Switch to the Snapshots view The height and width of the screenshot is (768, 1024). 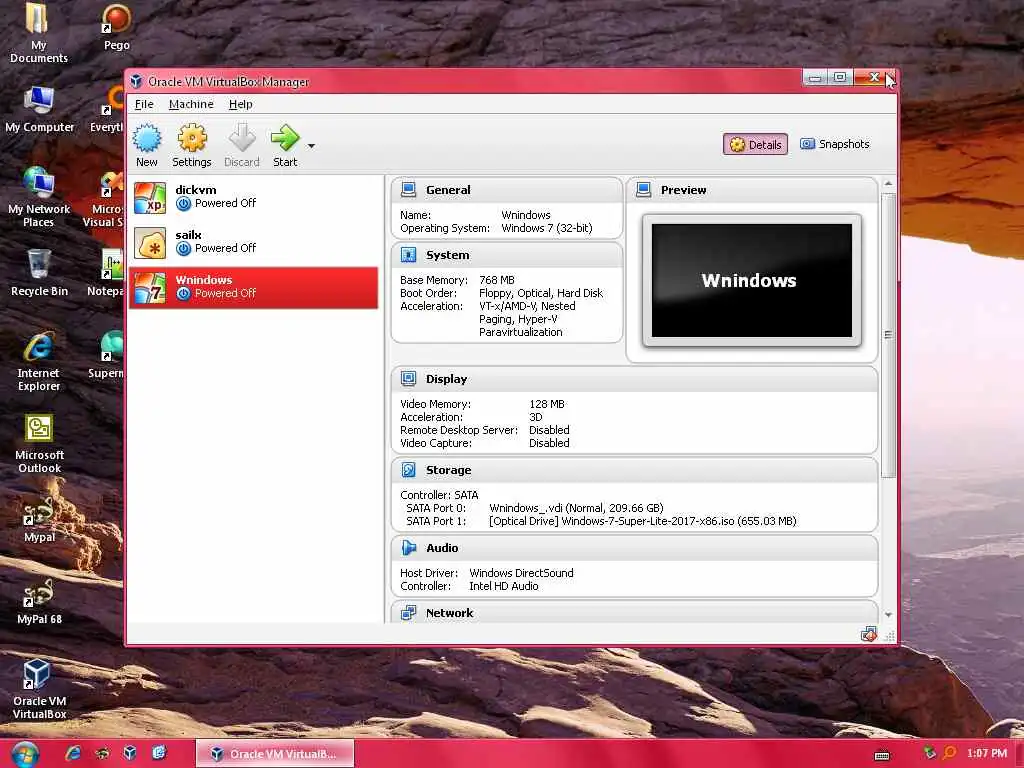pyautogui.click(x=835, y=144)
